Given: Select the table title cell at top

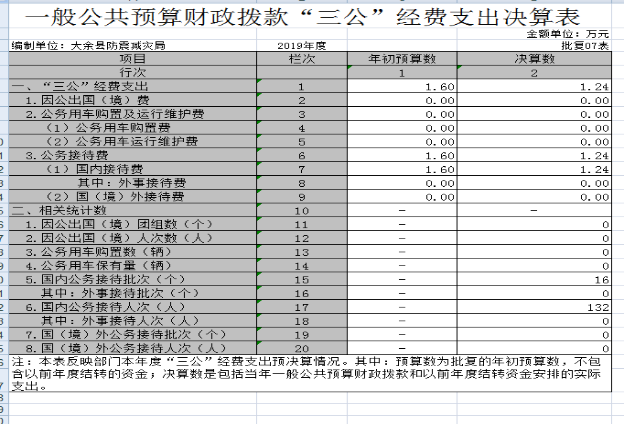Looking at the screenshot, I should tap(310, 16).
